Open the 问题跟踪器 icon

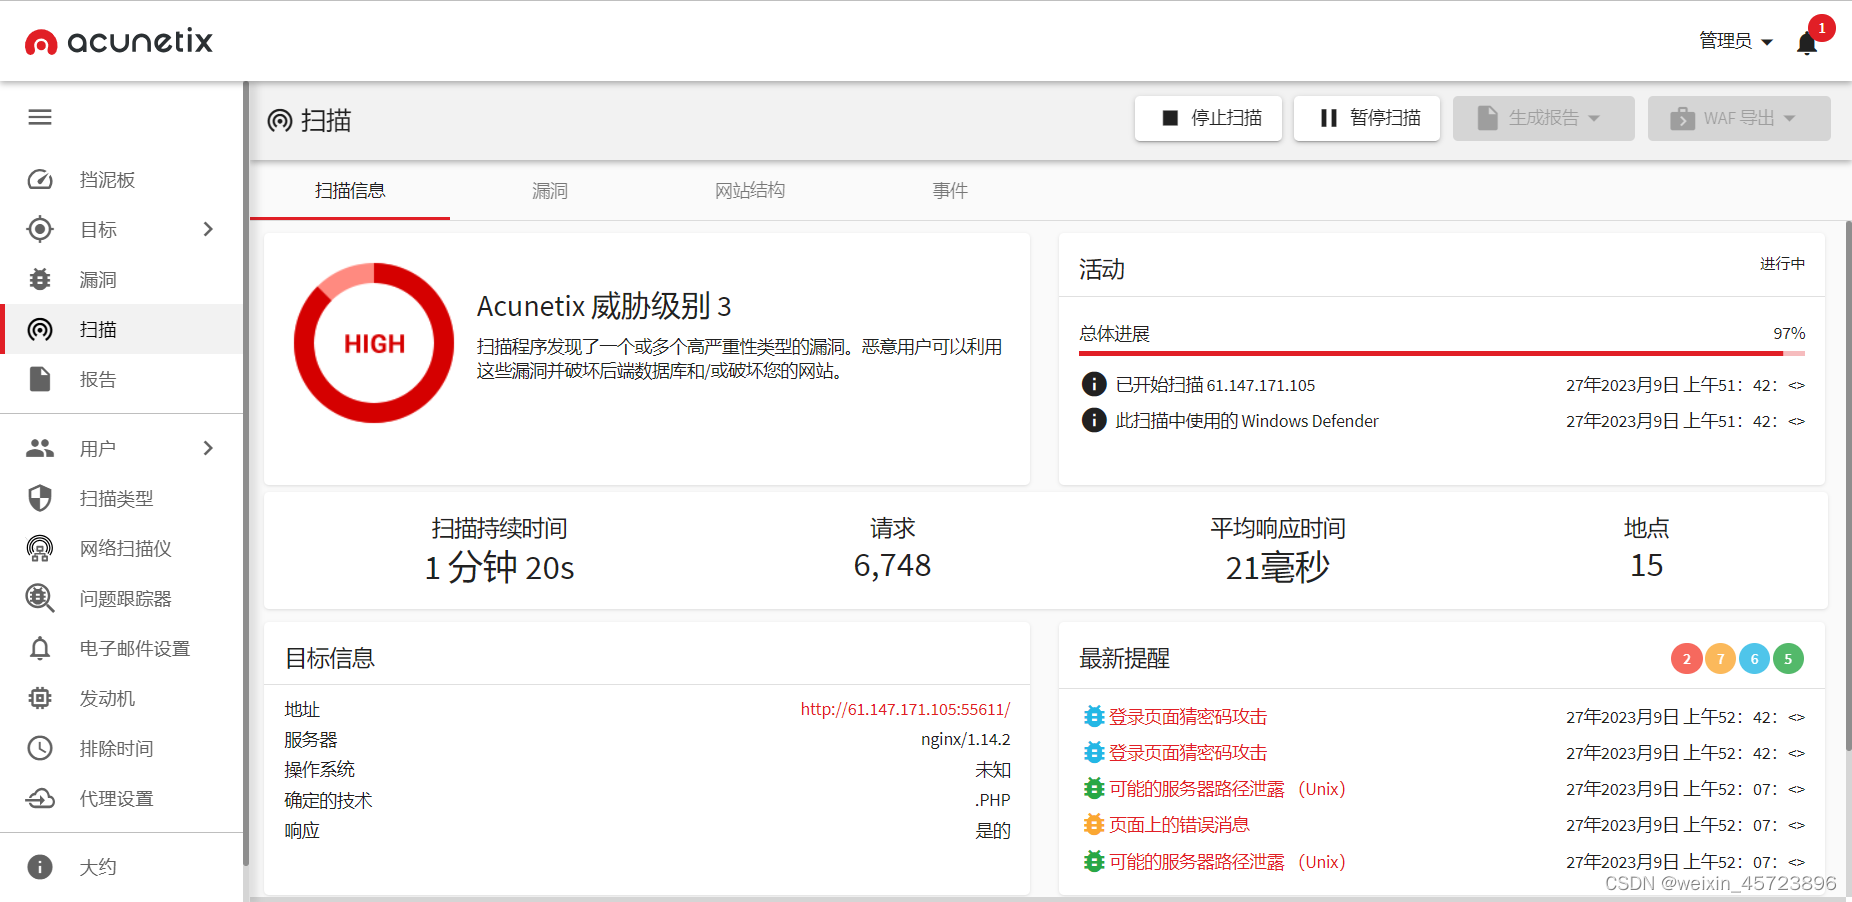40,598
